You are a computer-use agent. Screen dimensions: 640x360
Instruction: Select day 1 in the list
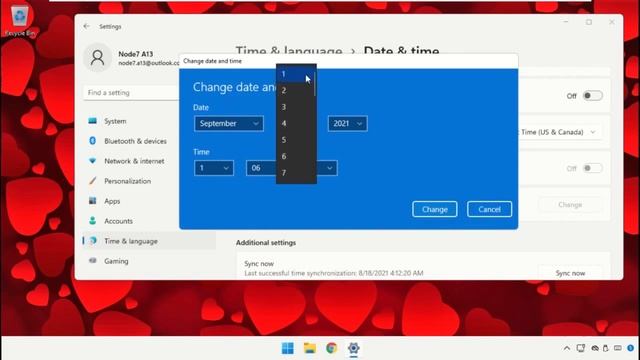tap(295, 74)
